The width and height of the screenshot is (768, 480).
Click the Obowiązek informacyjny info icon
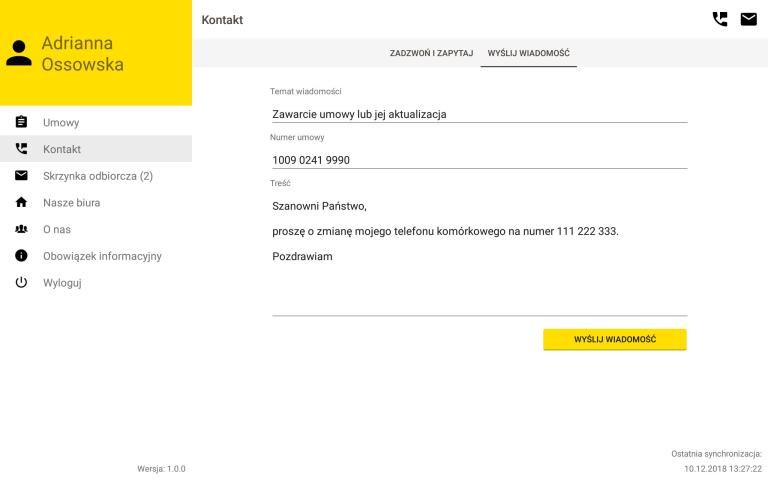click(21, 256)
